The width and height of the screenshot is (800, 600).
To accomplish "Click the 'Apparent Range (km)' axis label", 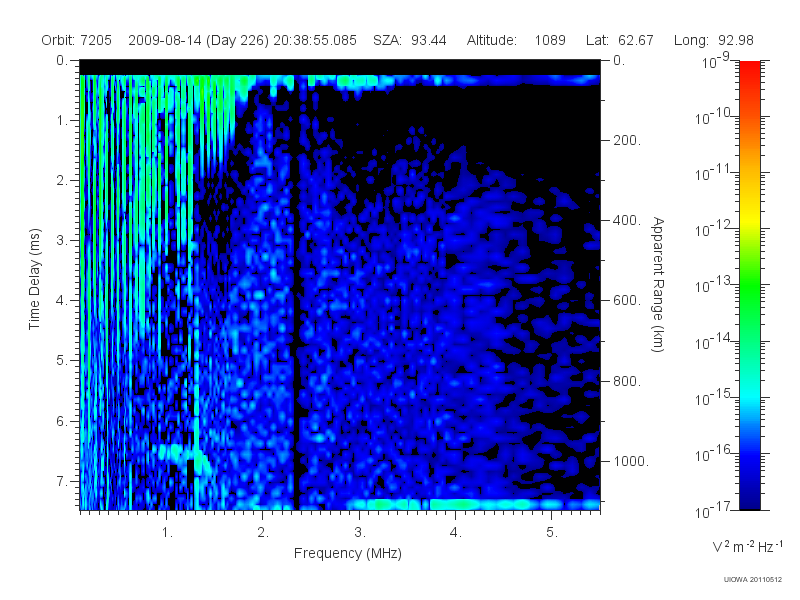I will (x=658, y=285).
